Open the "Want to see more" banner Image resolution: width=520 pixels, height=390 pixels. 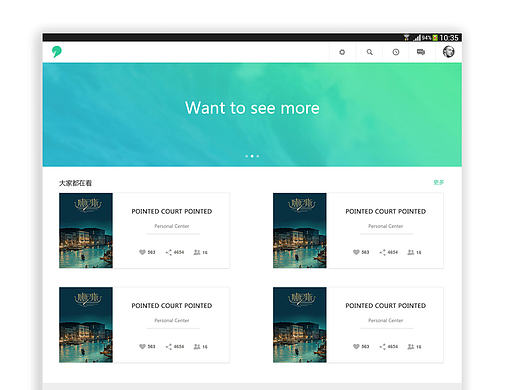pos(252,114)
